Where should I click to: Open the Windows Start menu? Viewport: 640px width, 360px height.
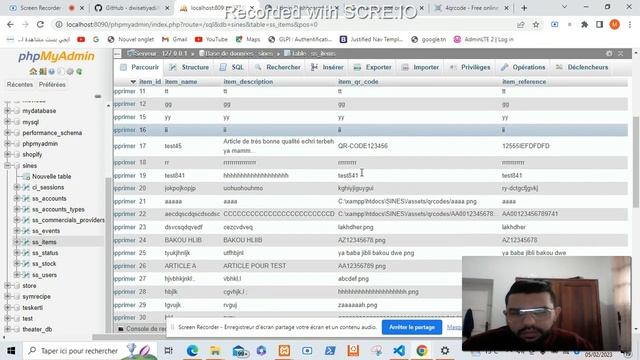11,351
